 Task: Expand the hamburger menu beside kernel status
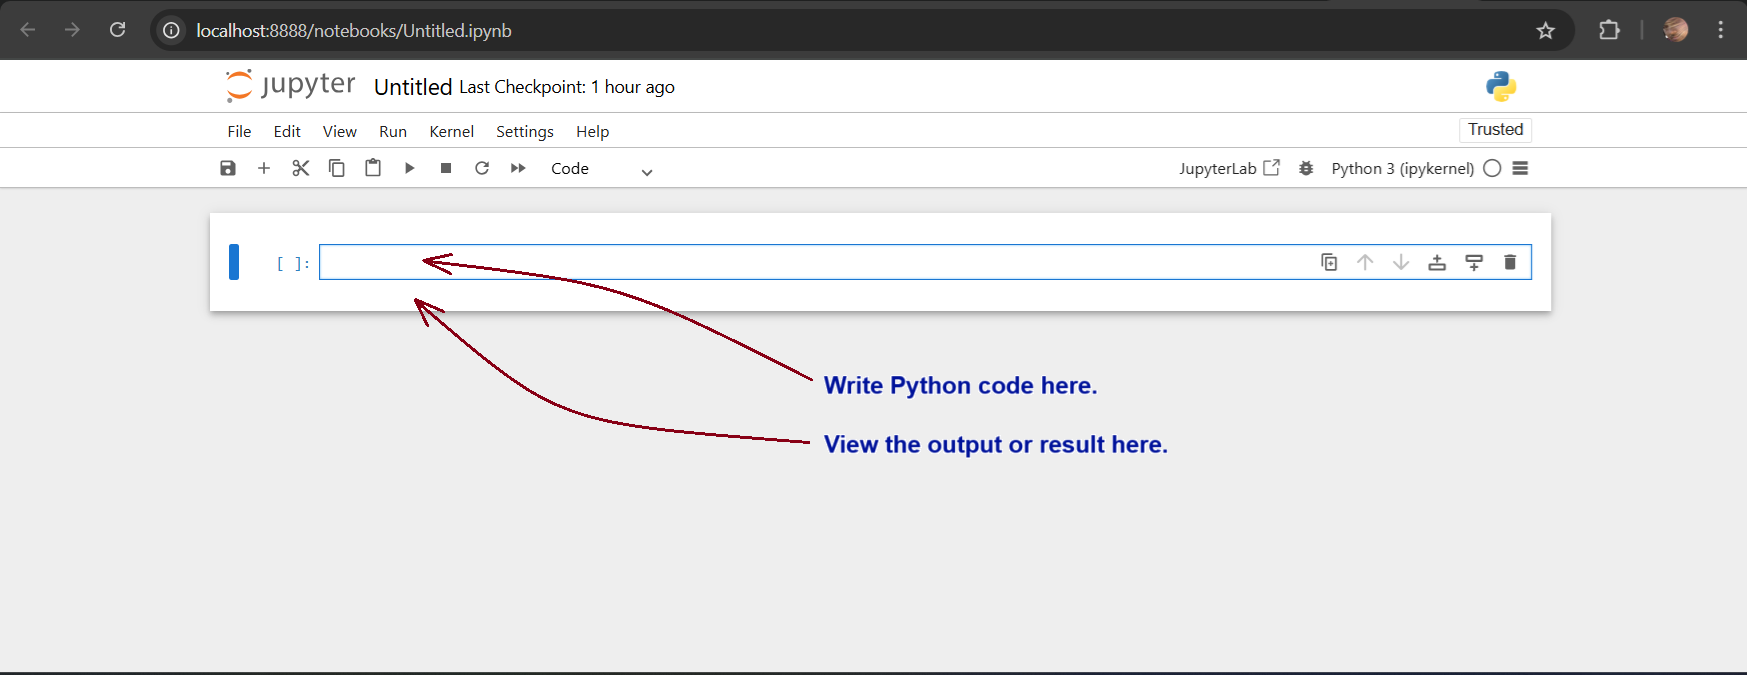point(1520,168)
